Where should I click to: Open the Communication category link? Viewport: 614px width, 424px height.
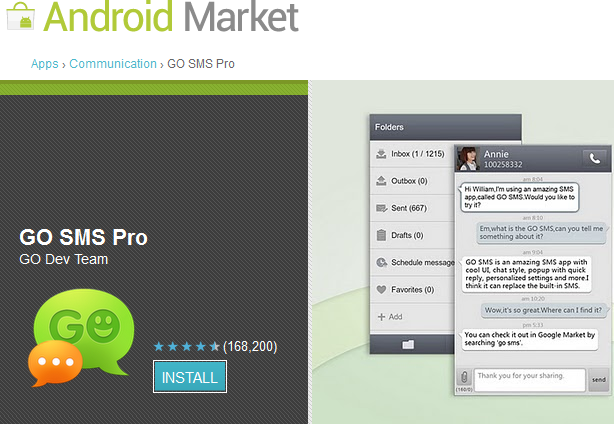point(113,64)
